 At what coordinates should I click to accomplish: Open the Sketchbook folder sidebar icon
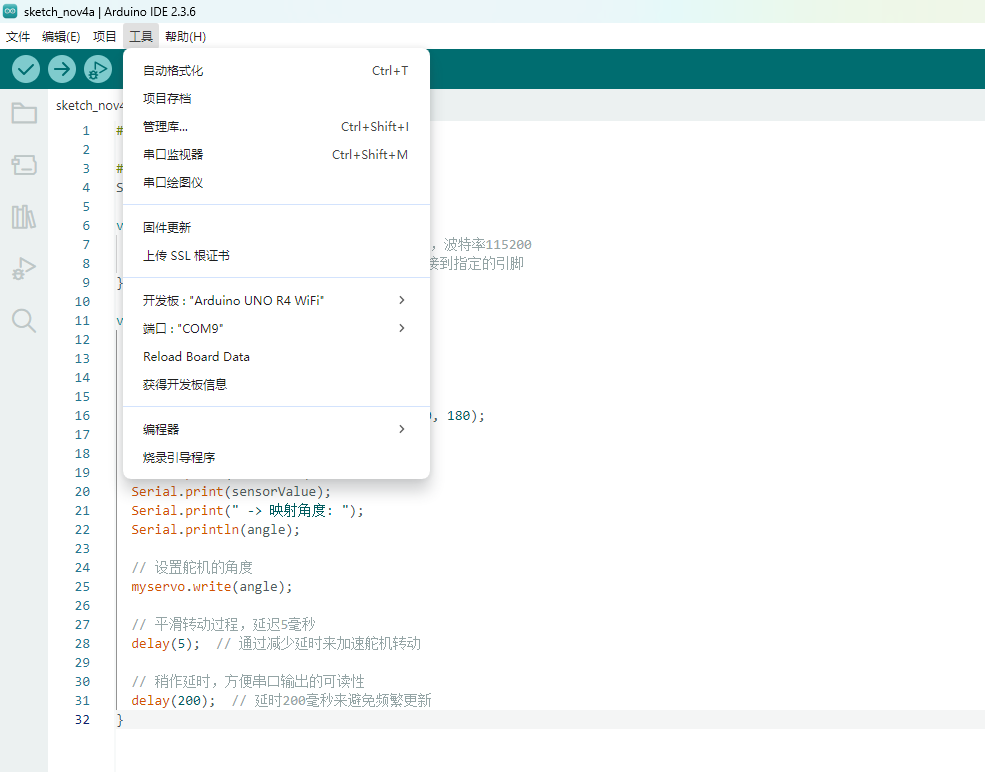(x=24, y=113)
